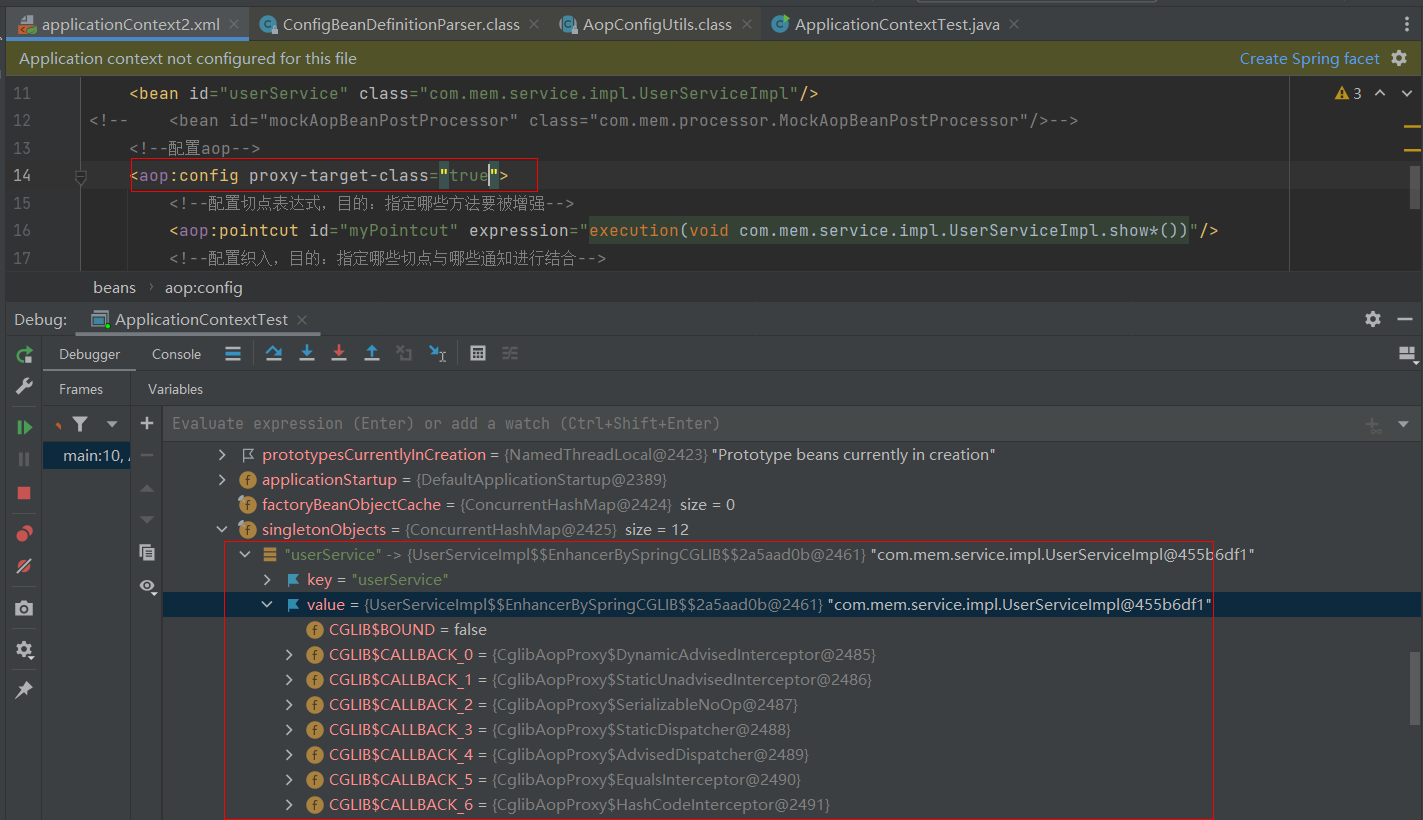Viewport: 1423px width, 820px height.
Task: Open AopConfigUtils.class tab
Action: click(x=656, y=24)
